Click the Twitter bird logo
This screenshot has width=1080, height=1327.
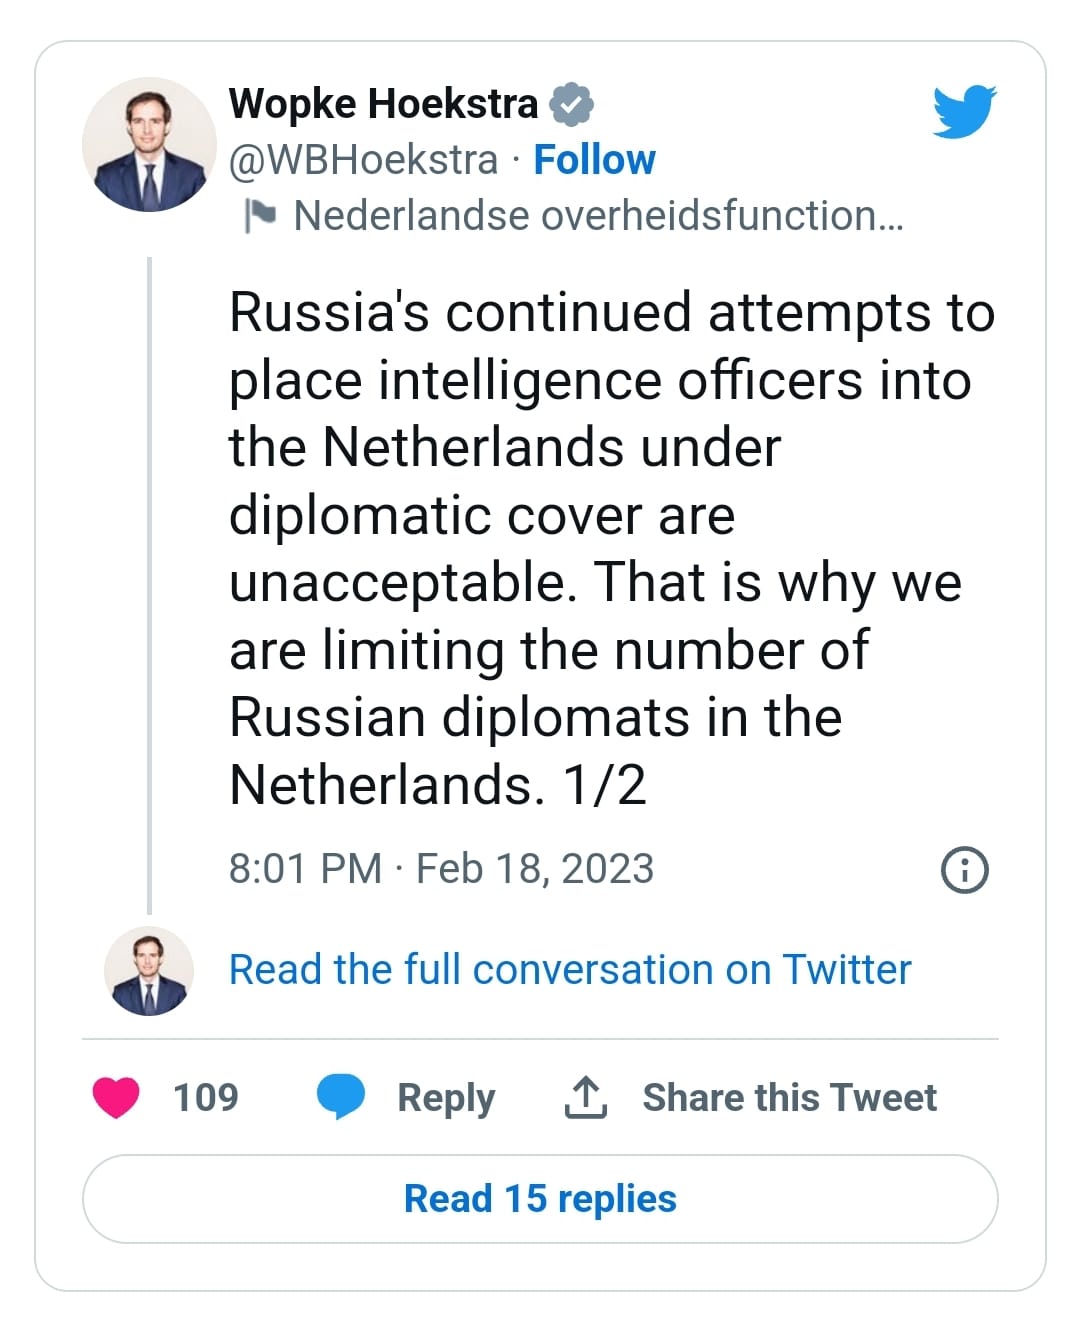click(964, 110)
